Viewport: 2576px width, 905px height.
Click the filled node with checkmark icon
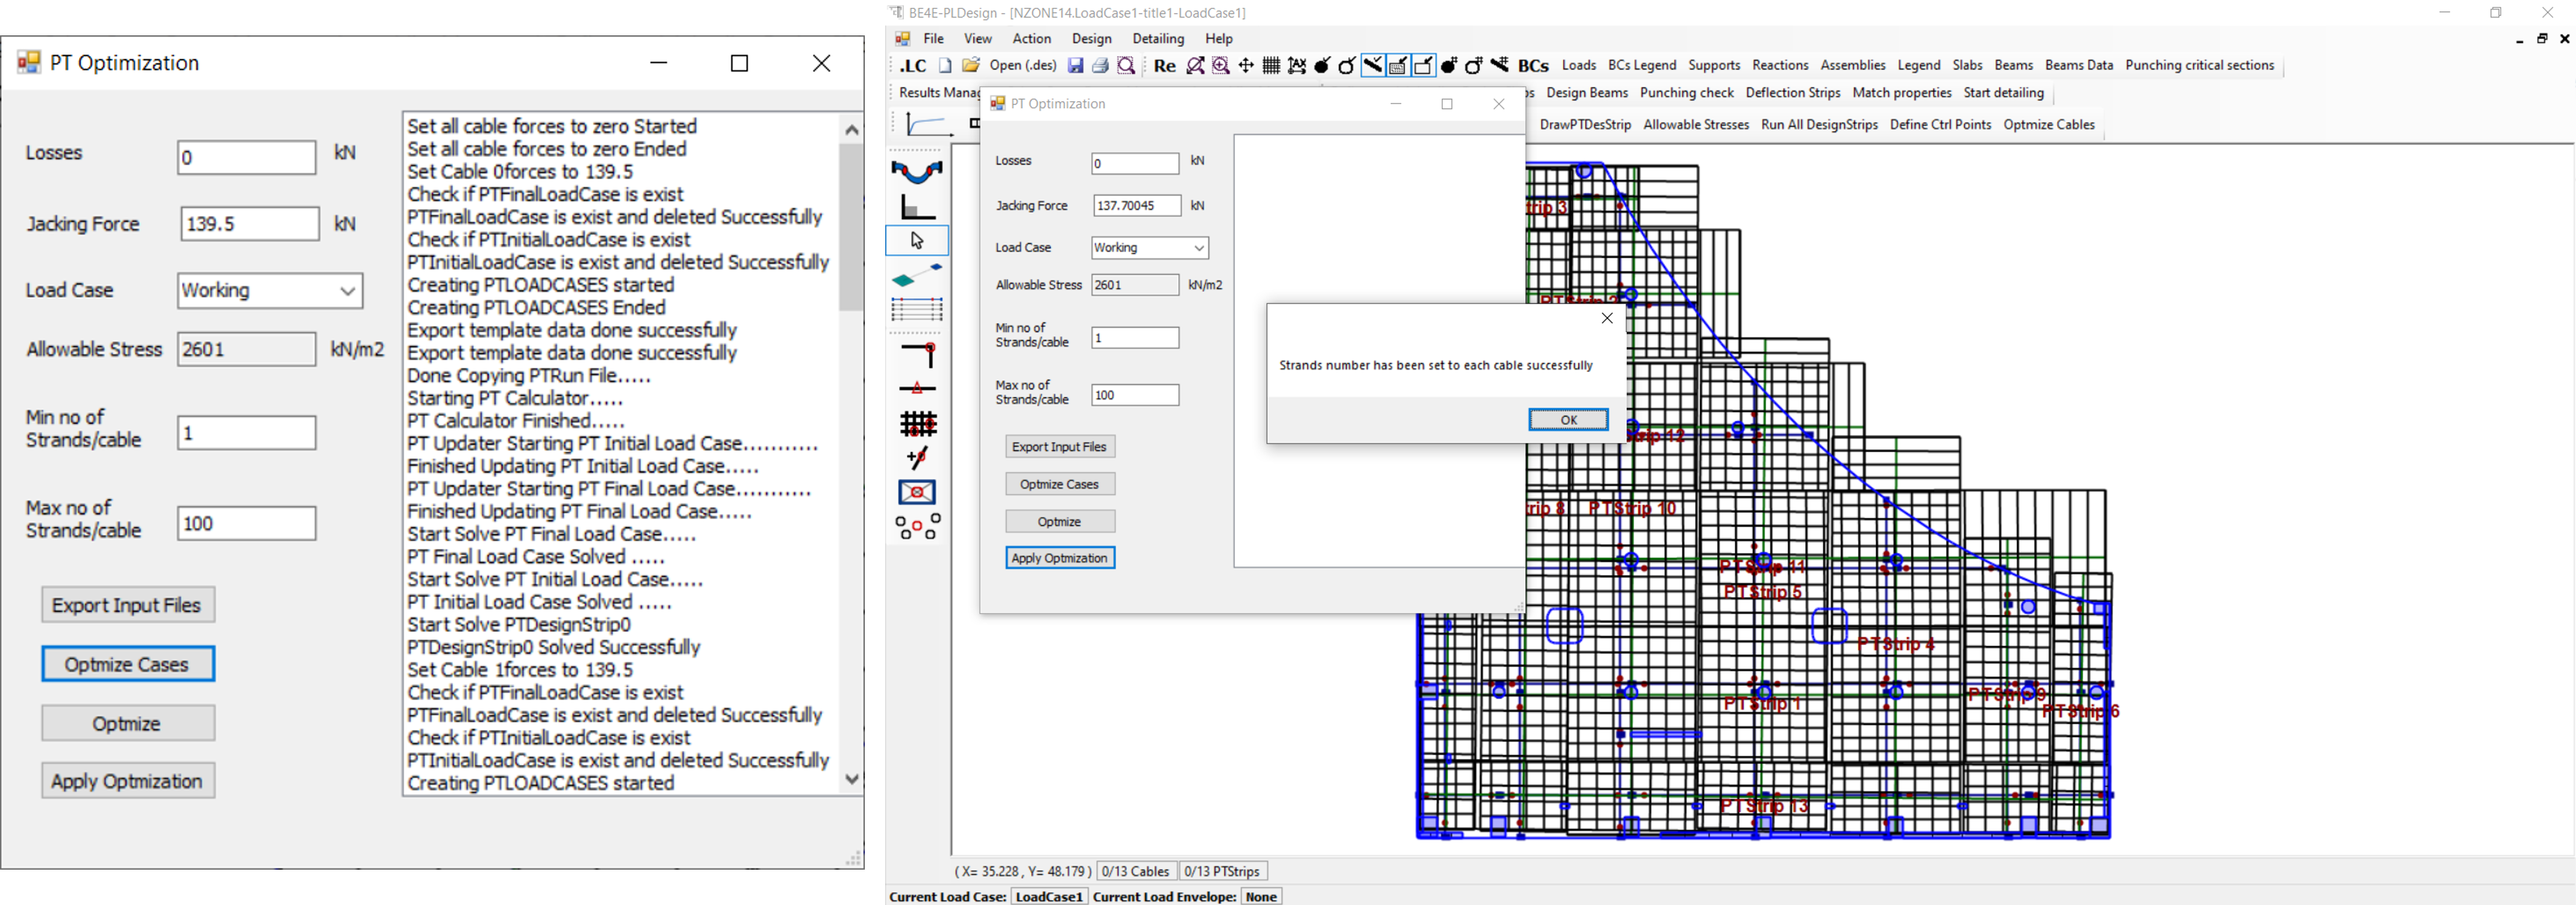click(1322, 66)
